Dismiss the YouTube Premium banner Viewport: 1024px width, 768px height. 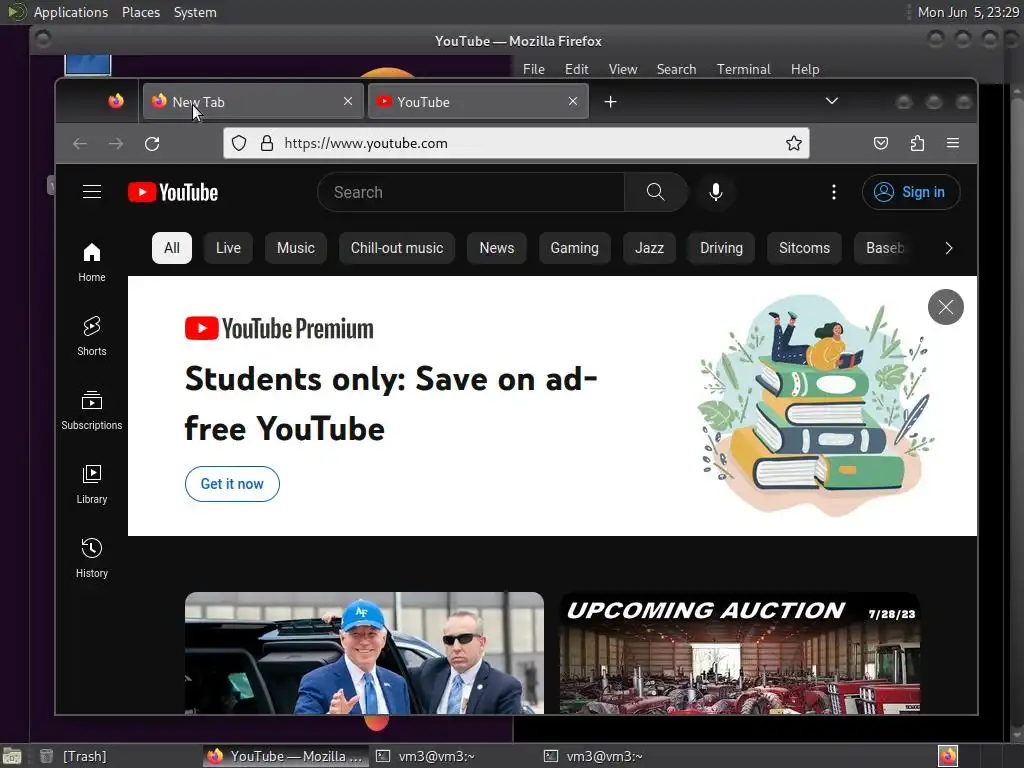pos(946,307)
